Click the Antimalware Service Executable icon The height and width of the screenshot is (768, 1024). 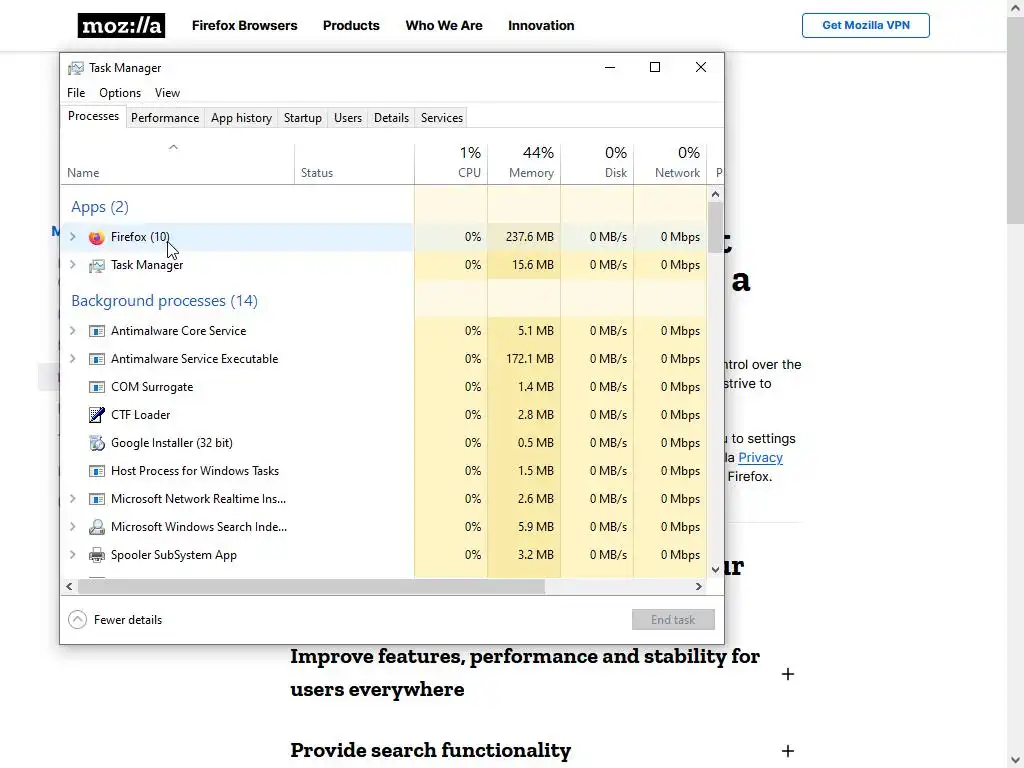pyautogui.click(x=97, y=359)
